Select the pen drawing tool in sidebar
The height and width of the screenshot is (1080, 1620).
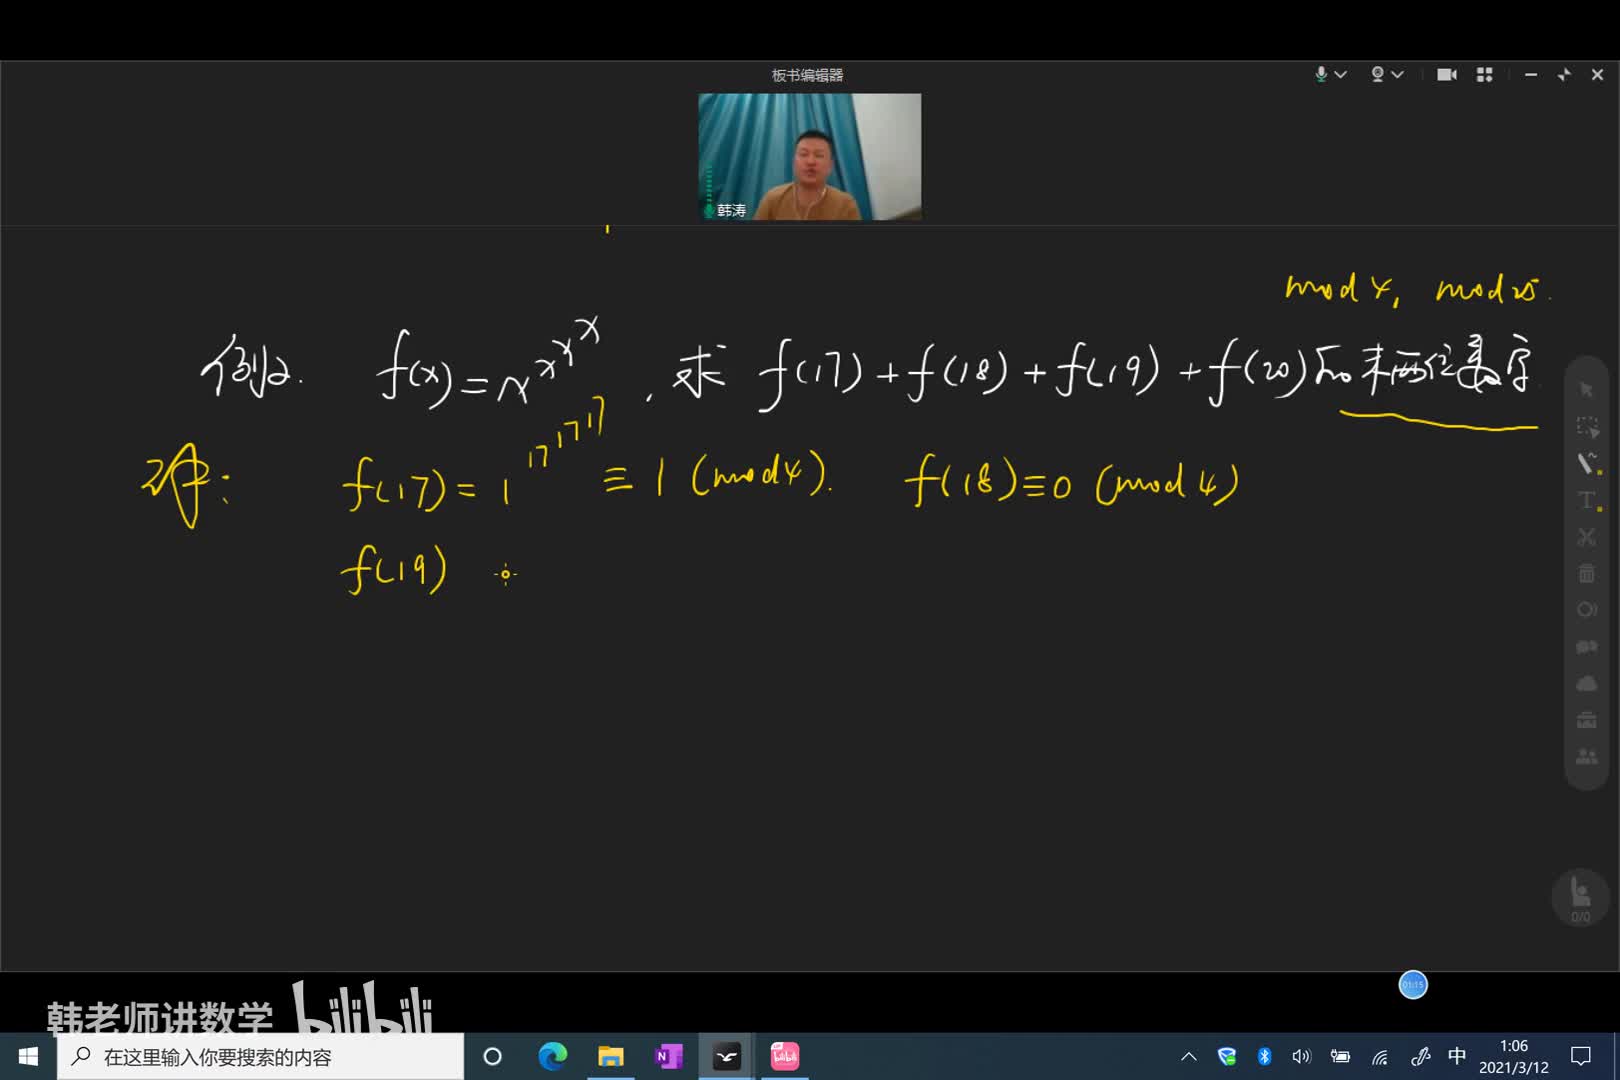[x=1587, y=463]
